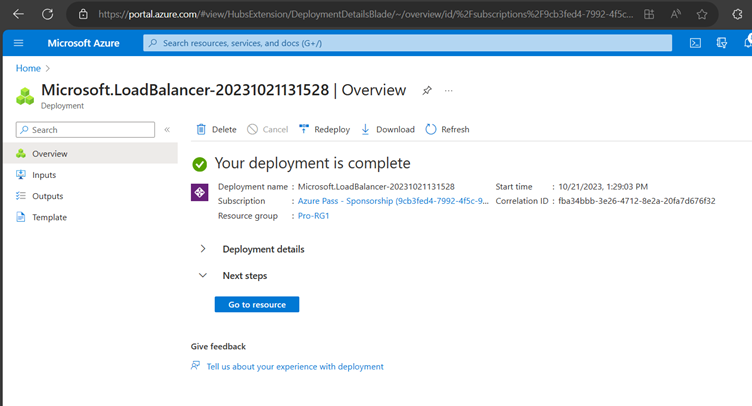Select Overview in side menu
Image resolution: width=752 pixels, height=406 pixels.
click(x=91, y=153)
